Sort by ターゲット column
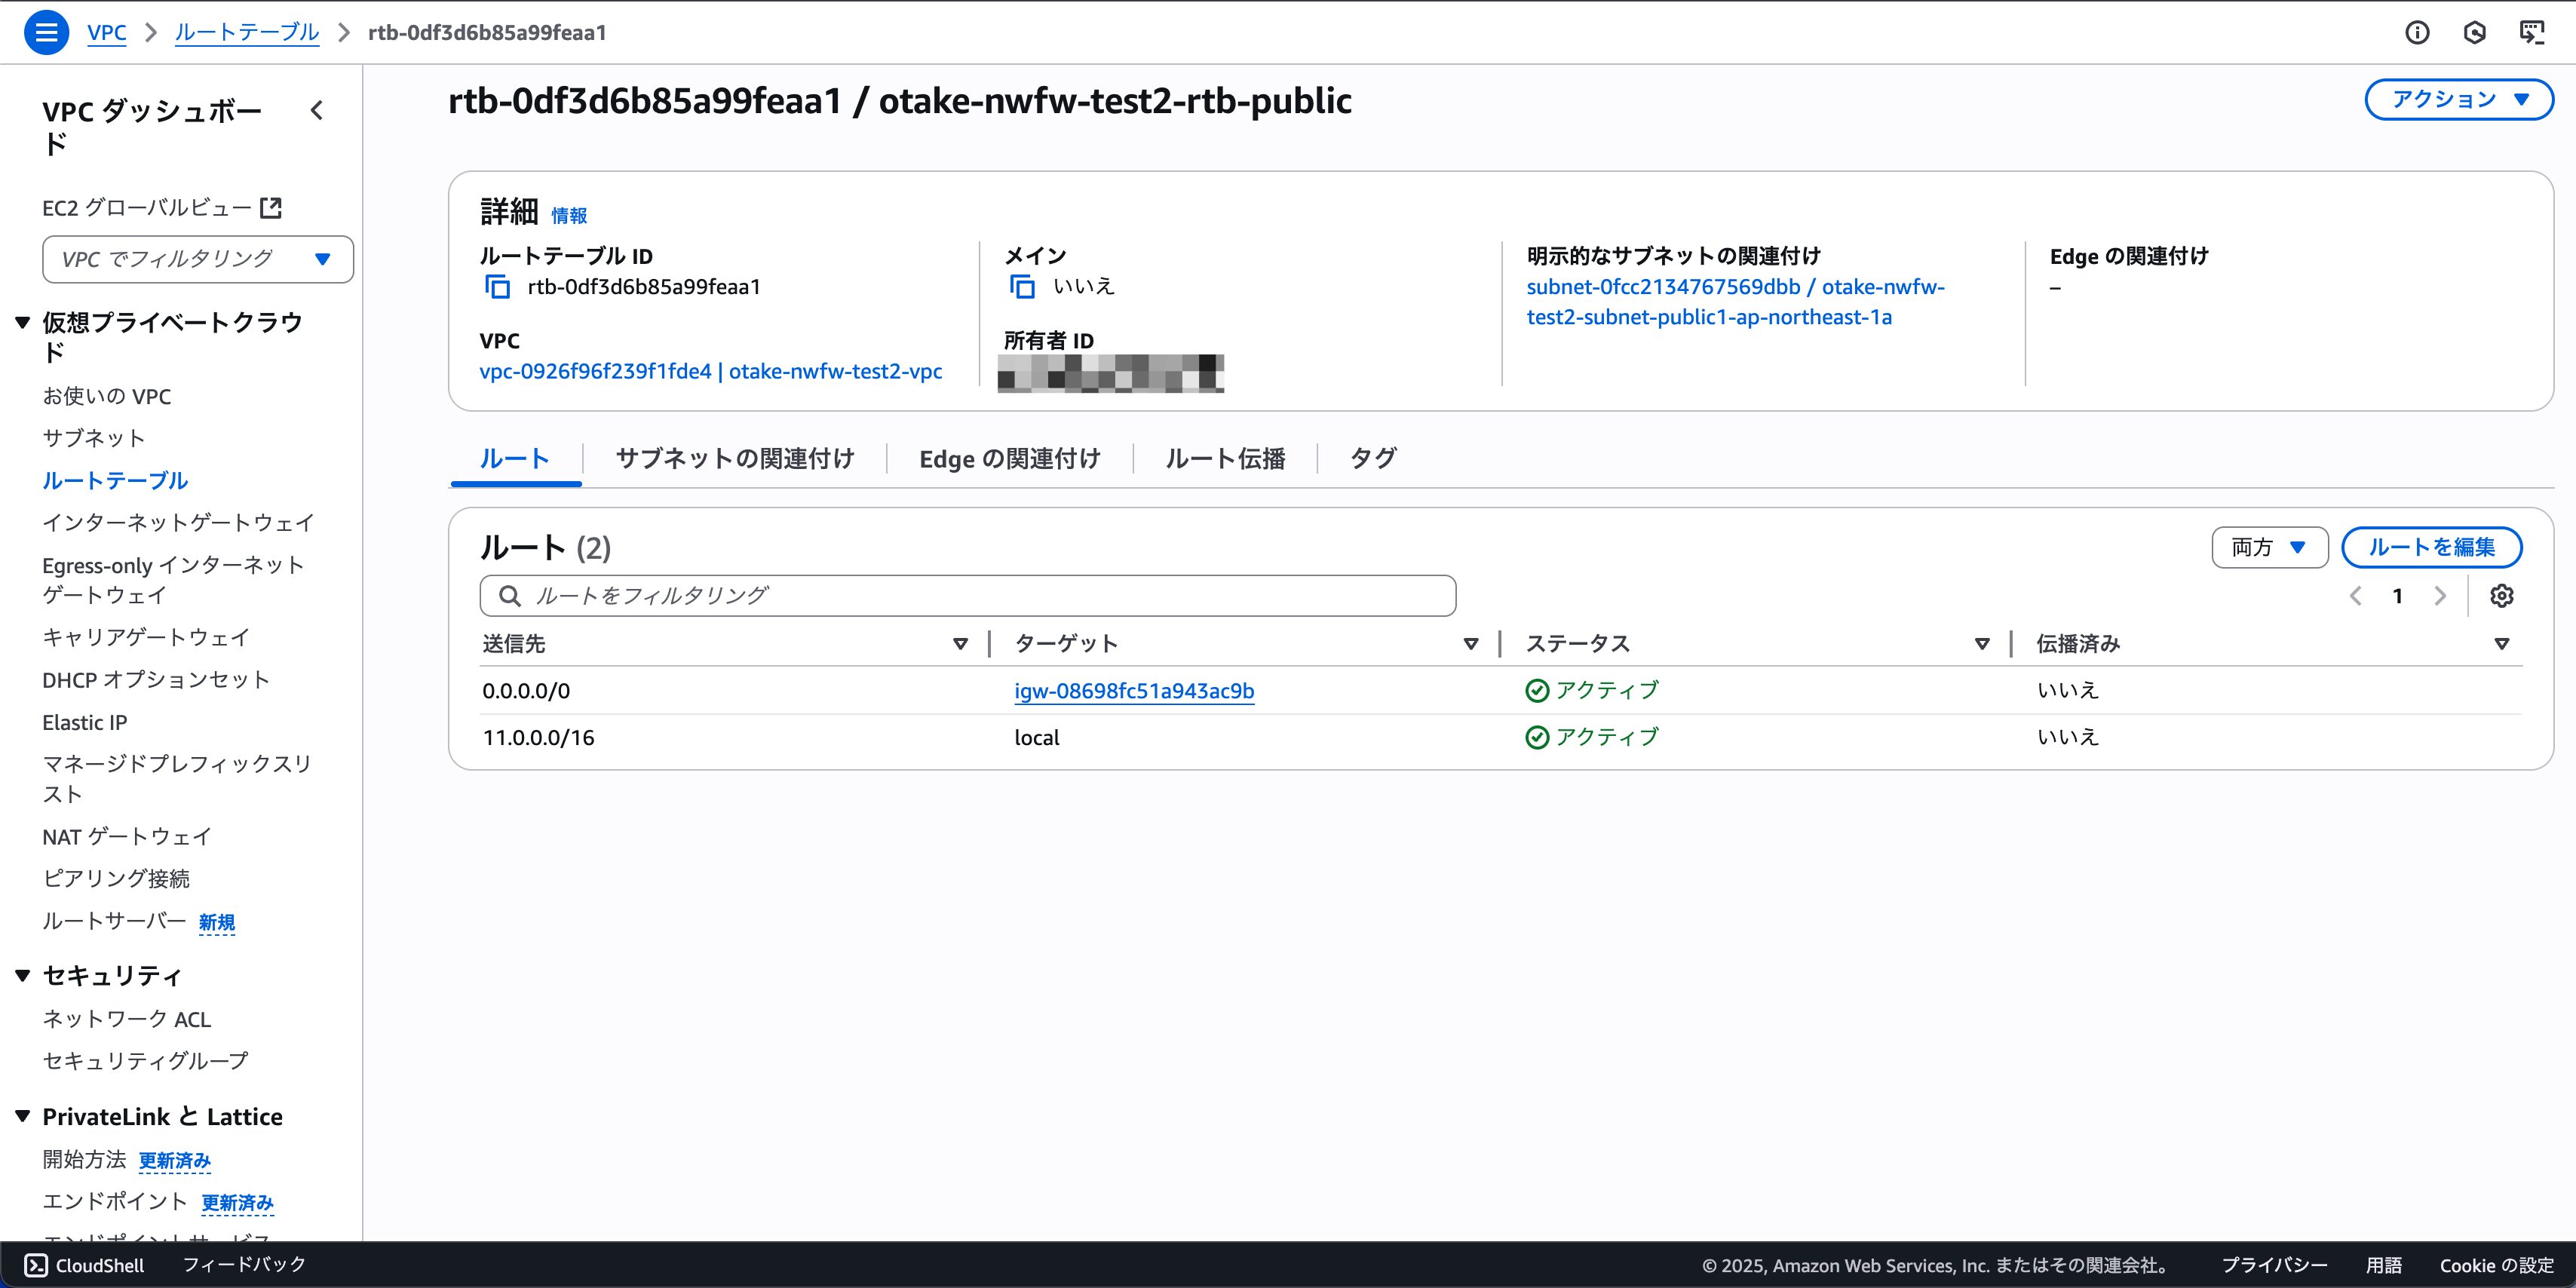This screenshot has width=2576, height=1288. tap(1471, 644)
